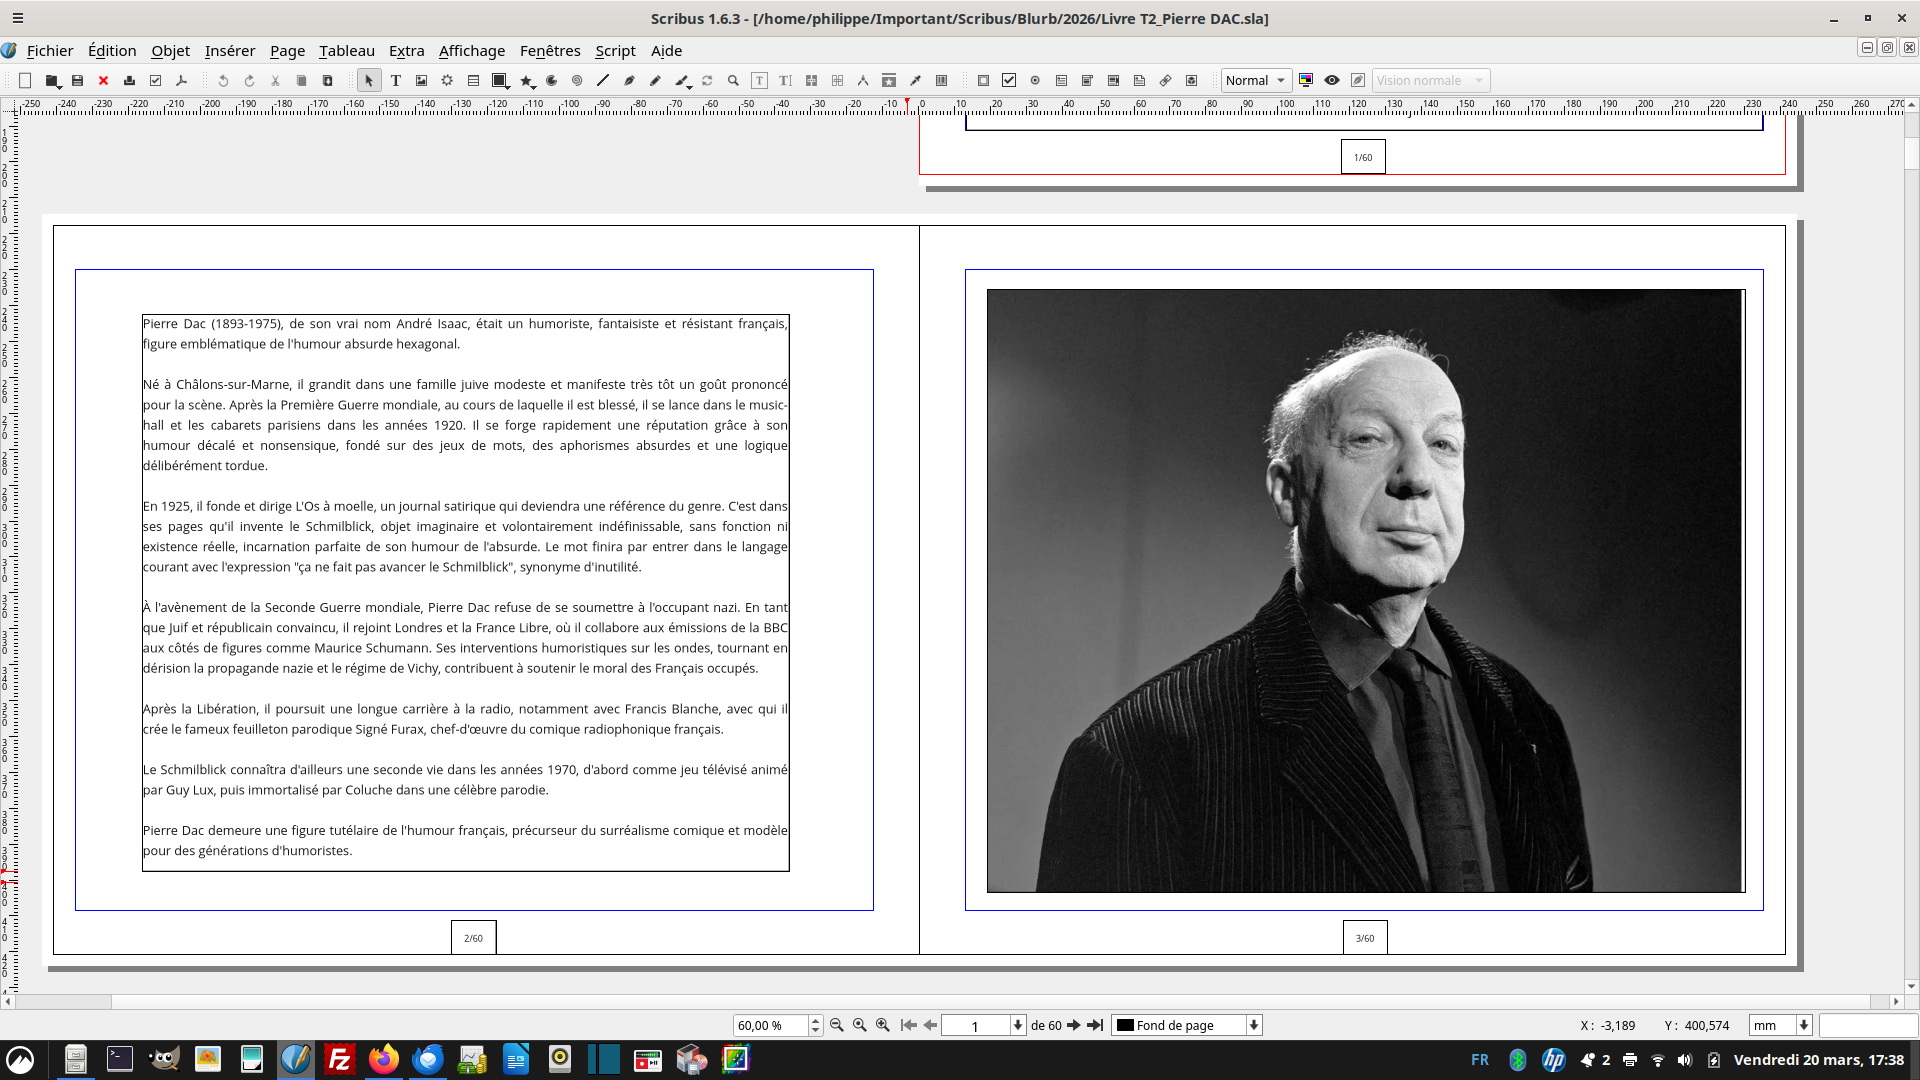Select the Rotate Item tool
Viewport: 1920px width, 1080px height.
click(x=708, y=80)
